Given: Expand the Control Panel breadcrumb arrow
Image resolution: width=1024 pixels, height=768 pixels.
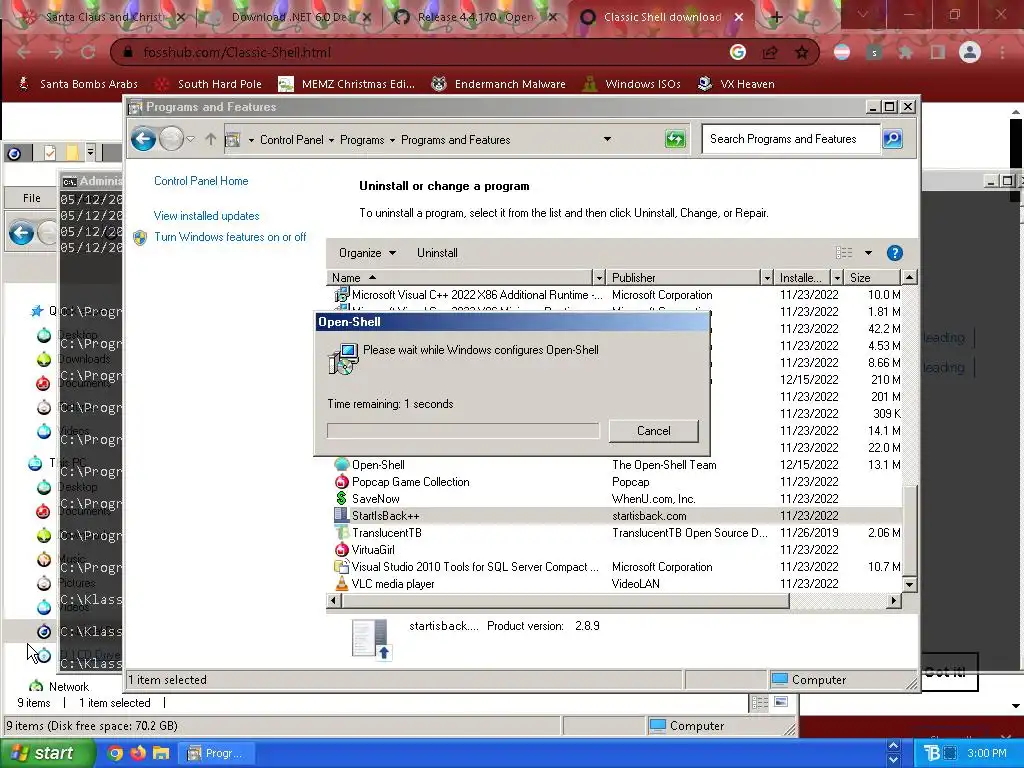Looking at the screenshot, I should 331,140.
